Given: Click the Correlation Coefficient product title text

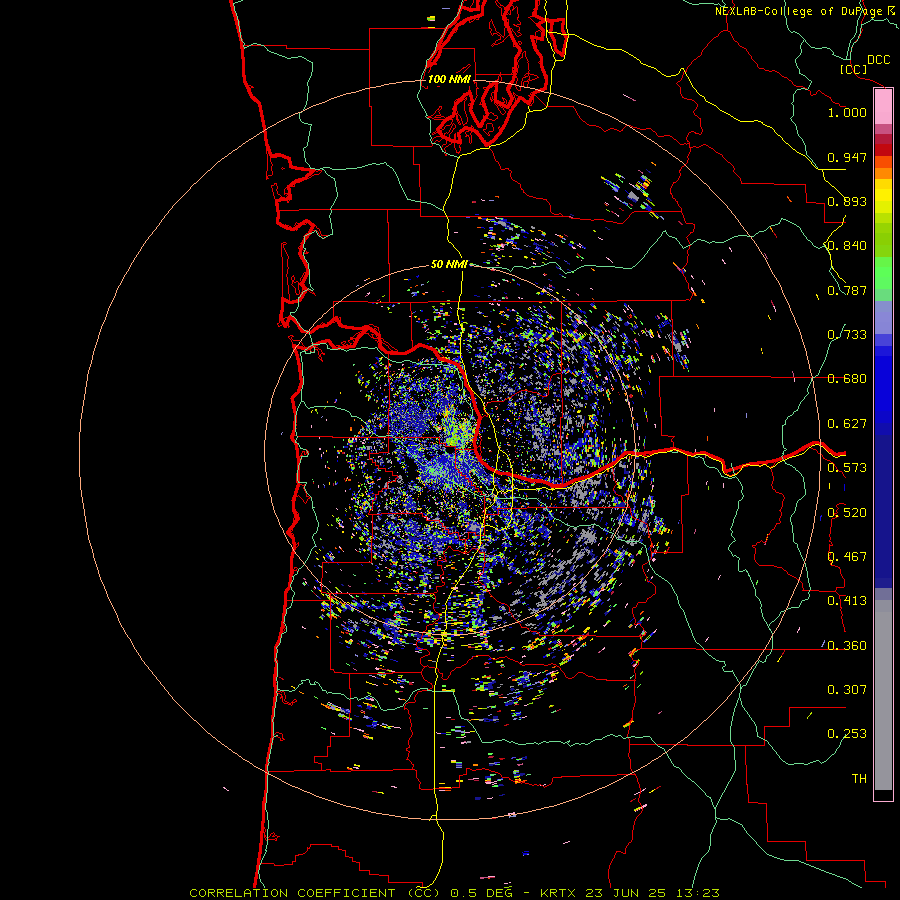Looking at the screenshot, I should point(315,893).
